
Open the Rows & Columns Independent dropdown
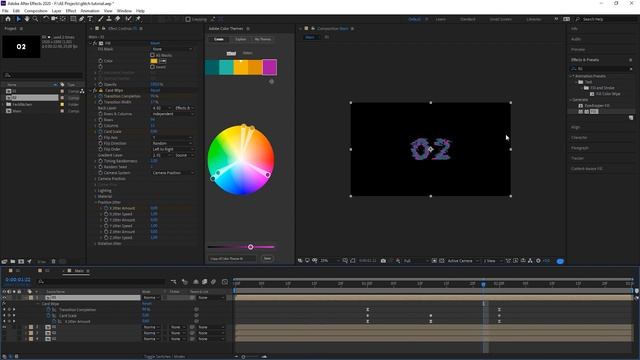click(172, 114)
